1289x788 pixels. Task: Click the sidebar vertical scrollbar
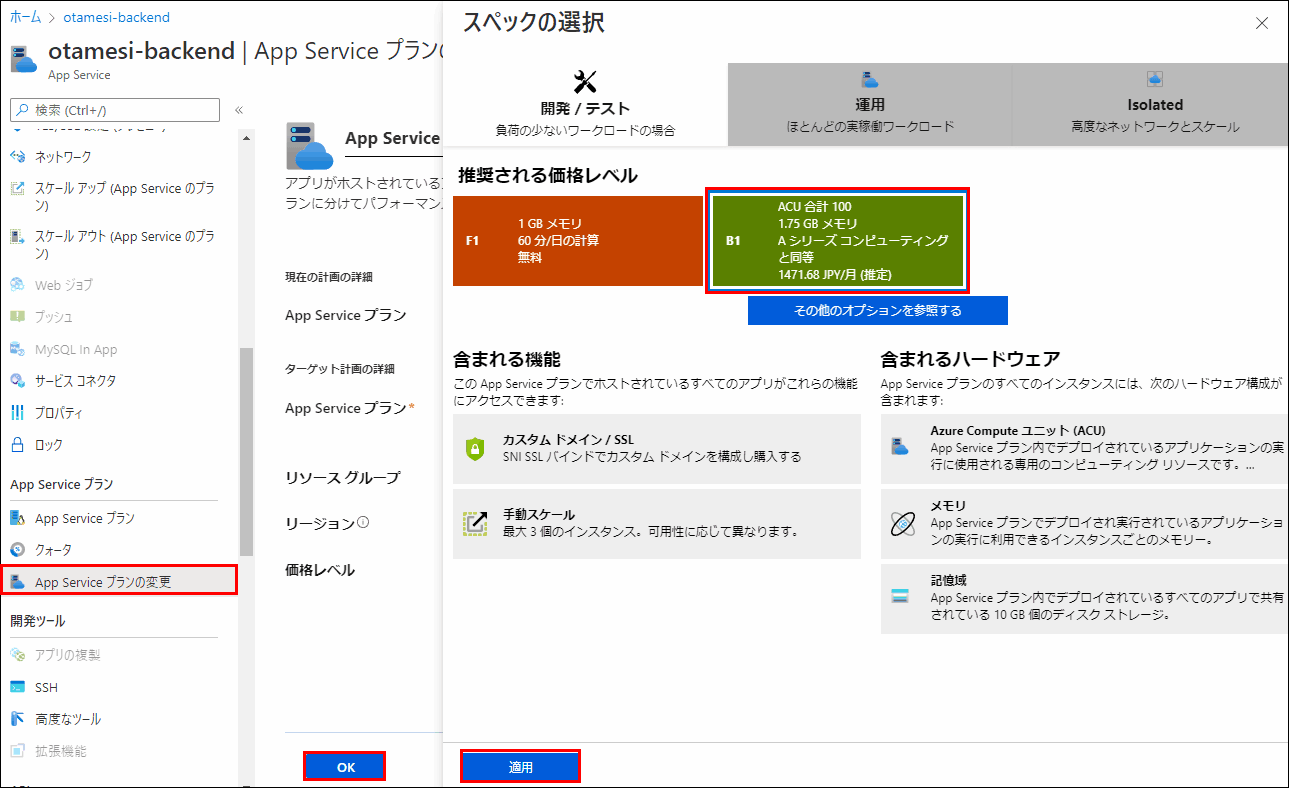[x=247, y=451]
